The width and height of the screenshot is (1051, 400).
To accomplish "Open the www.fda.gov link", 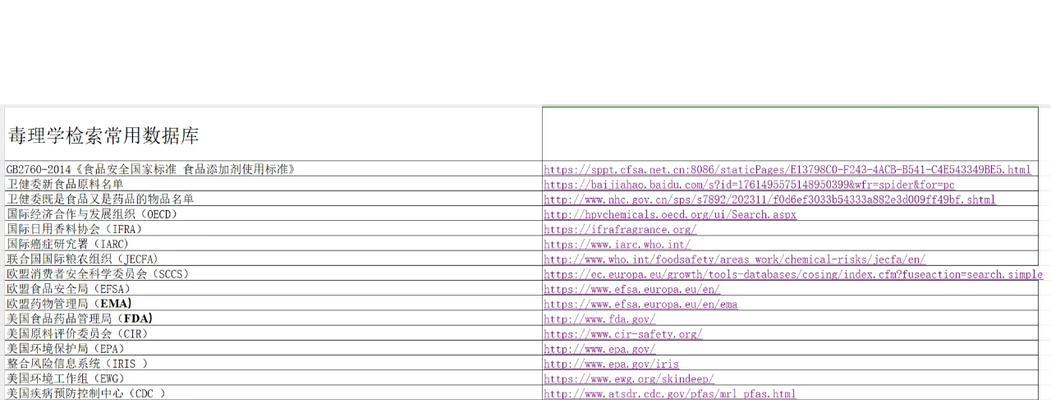I will (x=599, y=320).
